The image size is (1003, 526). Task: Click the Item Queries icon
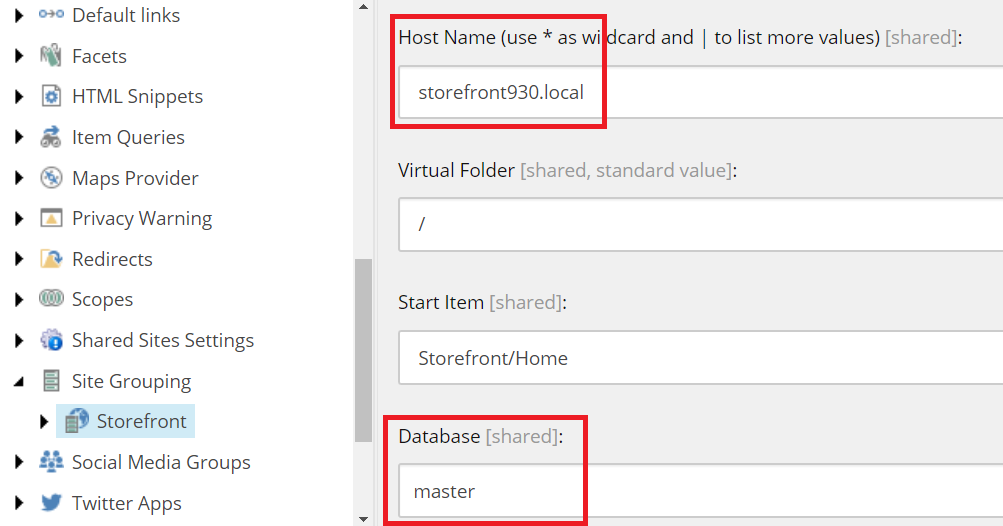click(x=51, y=138)
